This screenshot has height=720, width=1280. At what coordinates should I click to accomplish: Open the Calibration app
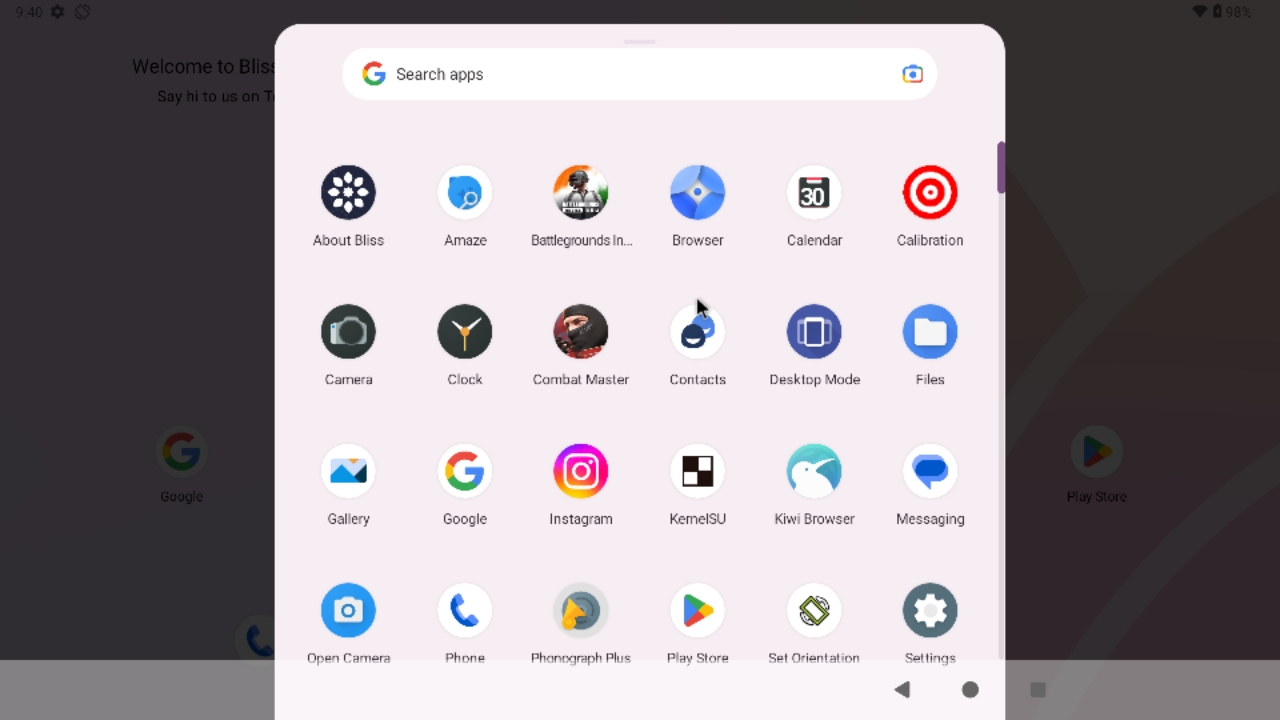tap(929, 192)
